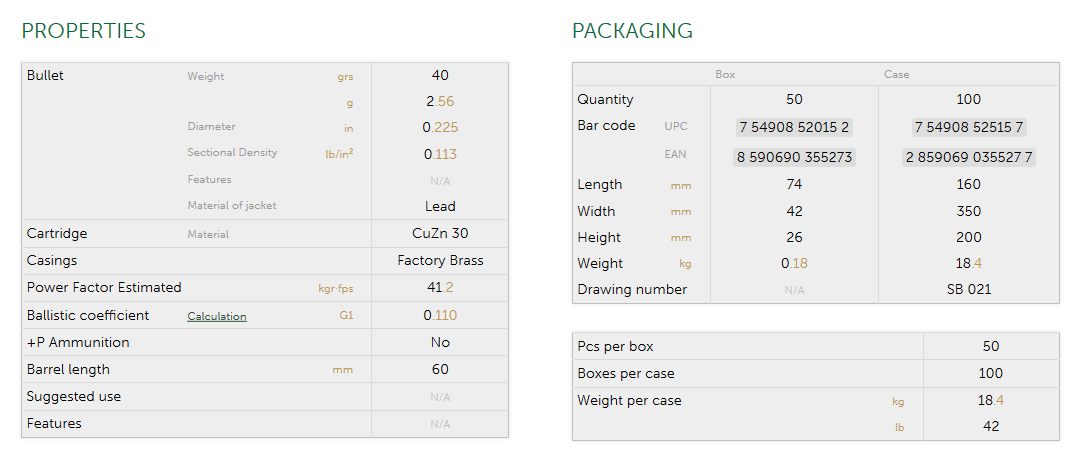Select the case UPC code 7 54908 52515 7
The height and width of the screenshot is (462, 1085).
[968, 127]
